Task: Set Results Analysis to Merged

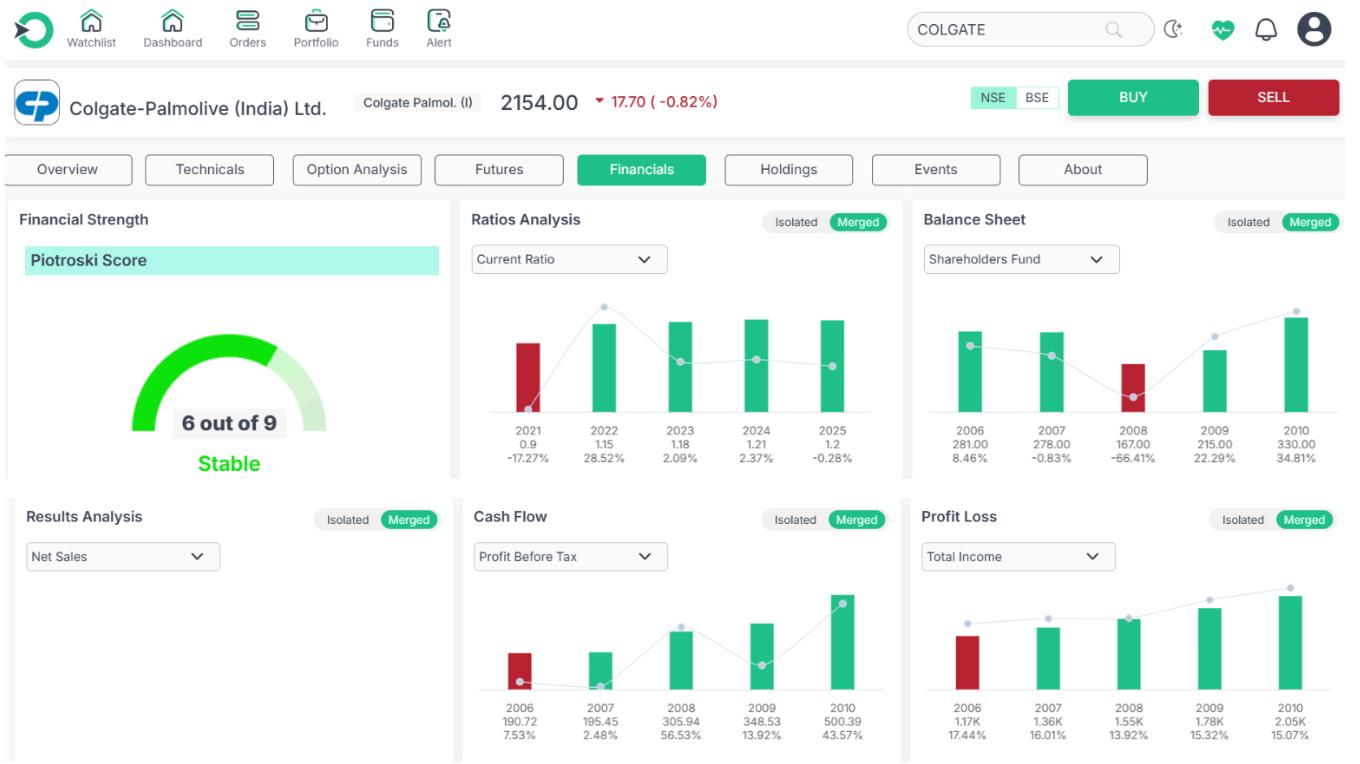Action: pyautogui.click(x=409, y=520)
